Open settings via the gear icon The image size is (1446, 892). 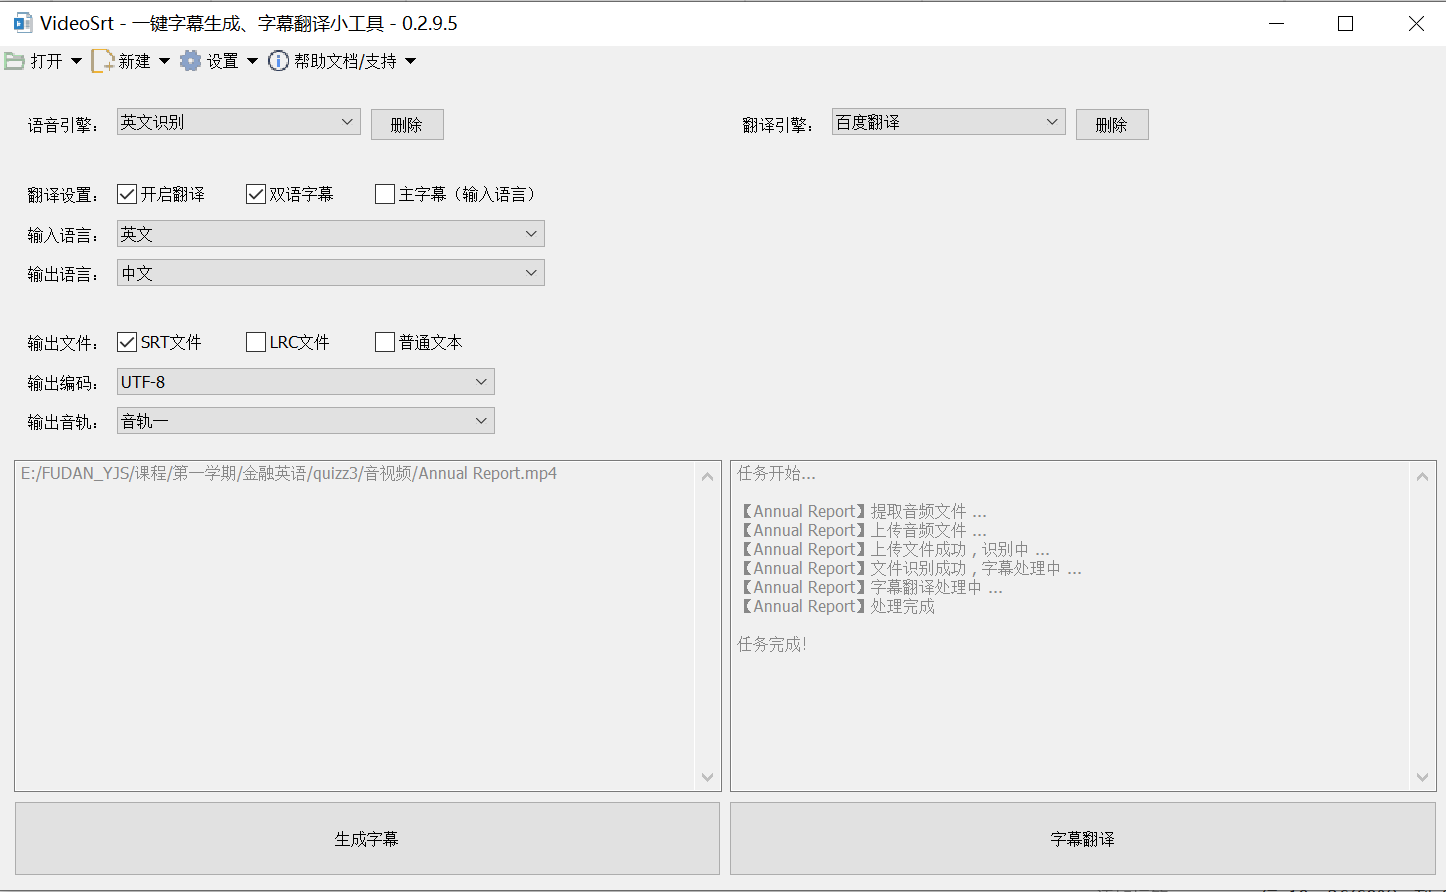[x=190, y=60]
